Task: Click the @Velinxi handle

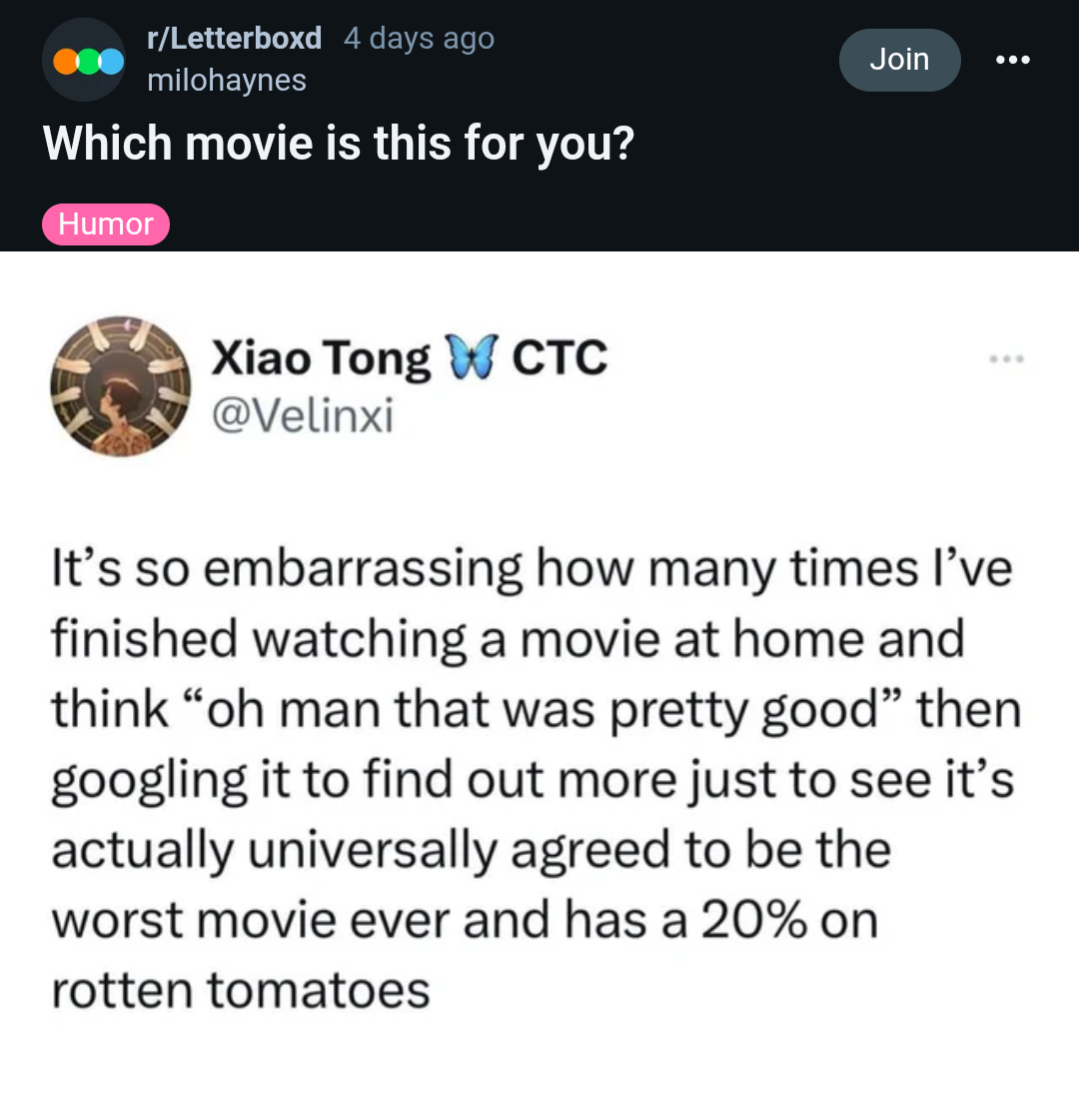Action: coord(301,417)
